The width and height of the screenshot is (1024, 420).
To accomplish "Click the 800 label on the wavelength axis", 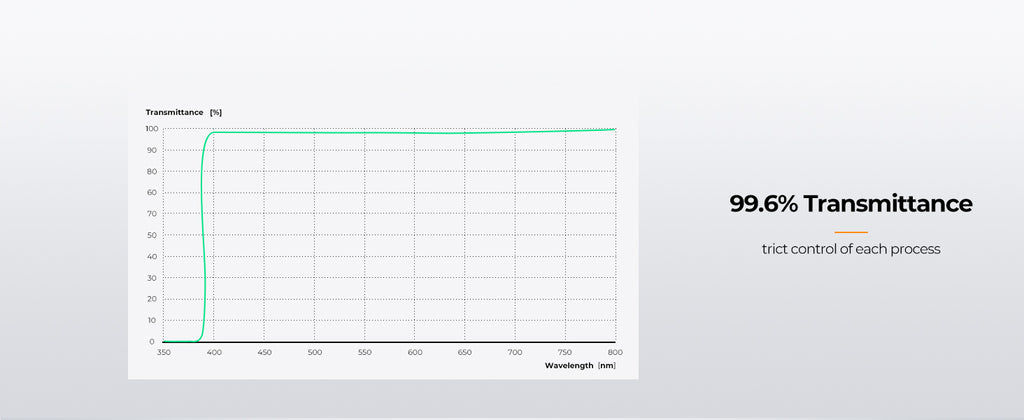I will coord(615,352).
